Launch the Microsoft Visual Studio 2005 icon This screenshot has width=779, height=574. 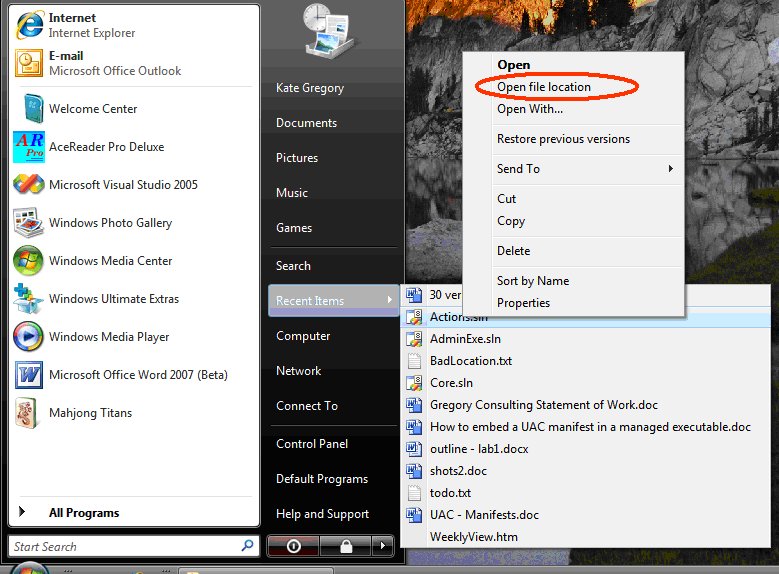tap(28, 184)
